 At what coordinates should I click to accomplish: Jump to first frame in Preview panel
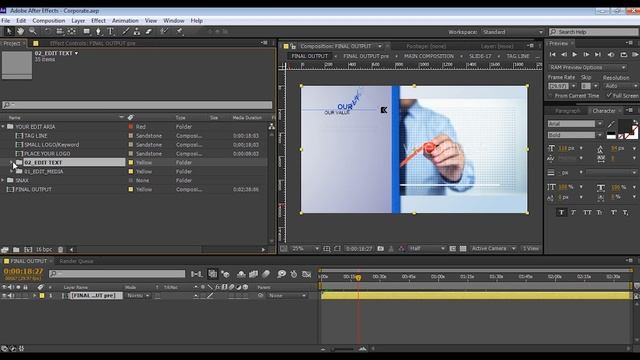[x=552, y=54]
